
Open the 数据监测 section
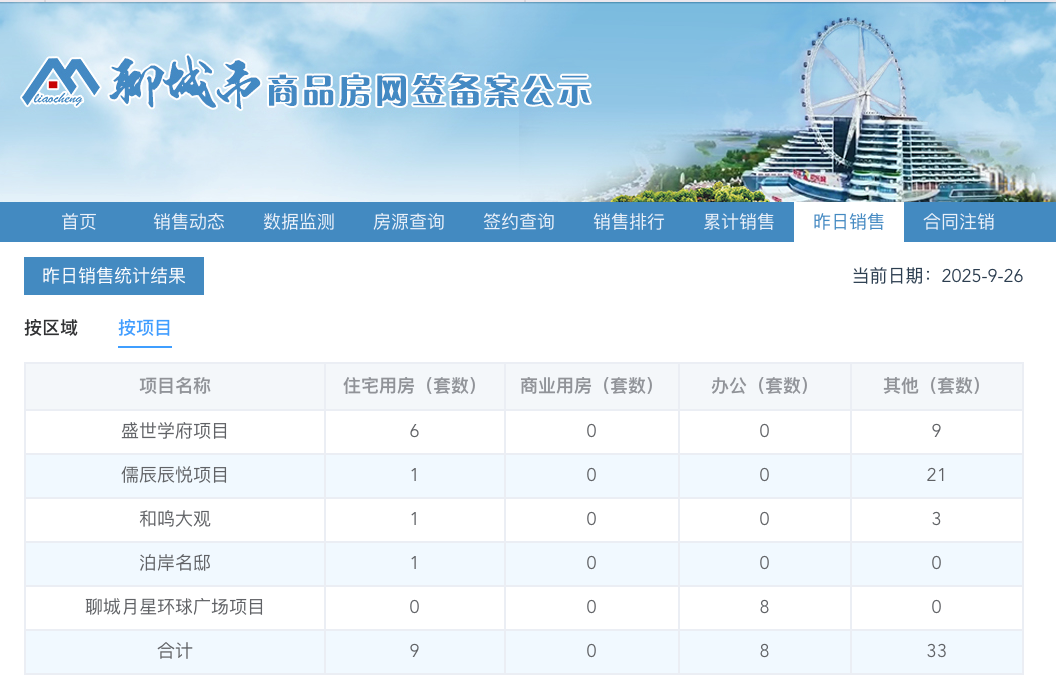(298, 222)
